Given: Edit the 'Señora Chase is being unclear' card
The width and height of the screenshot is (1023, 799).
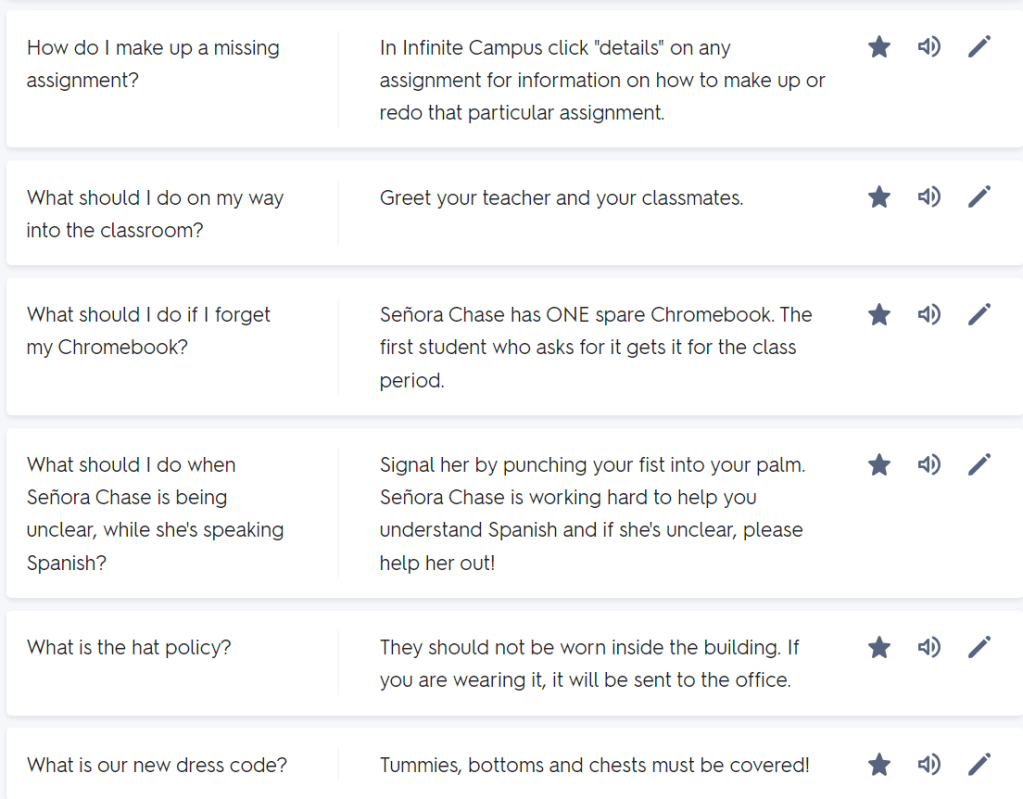Looking at the screenshot, I should click(979, 465).
